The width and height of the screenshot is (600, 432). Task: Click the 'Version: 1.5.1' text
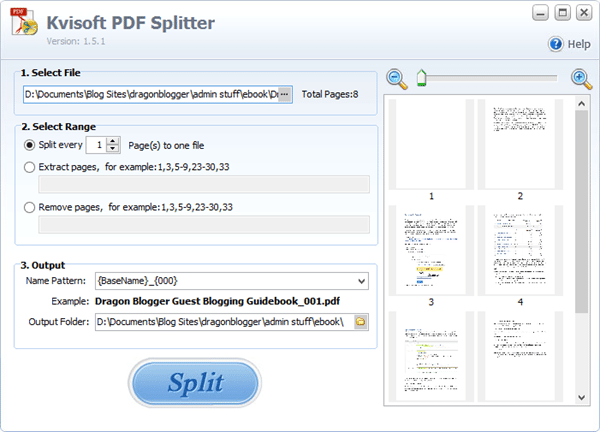point(76,41)
